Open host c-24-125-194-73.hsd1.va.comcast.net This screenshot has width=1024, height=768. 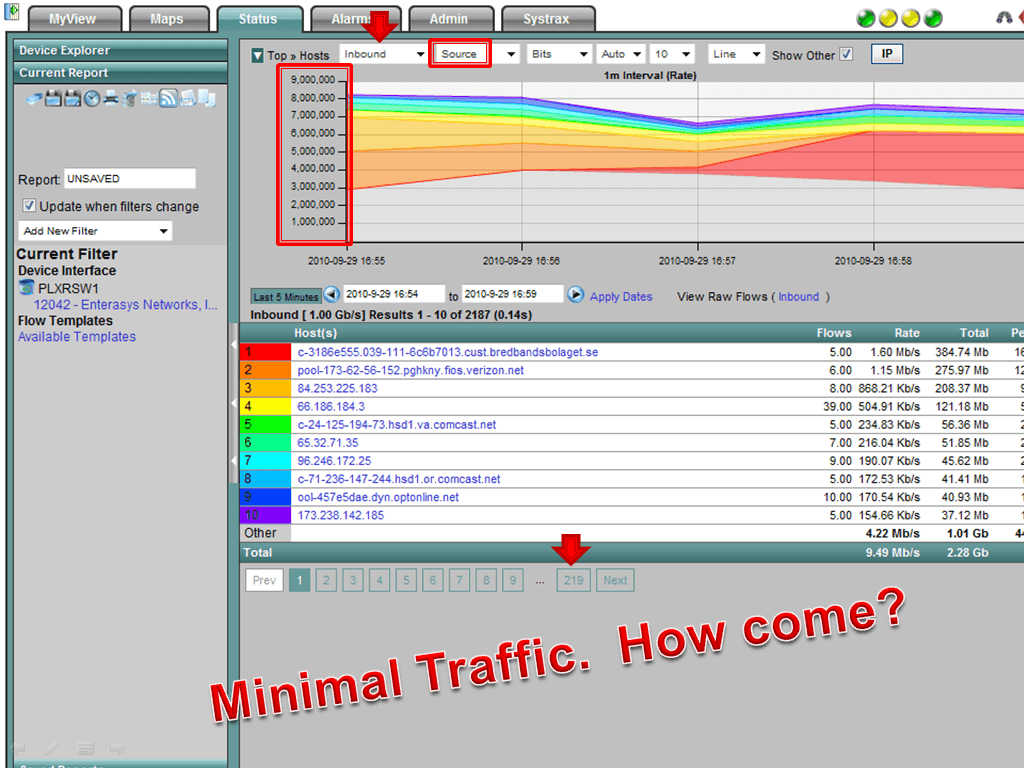[x=396, y=424]
